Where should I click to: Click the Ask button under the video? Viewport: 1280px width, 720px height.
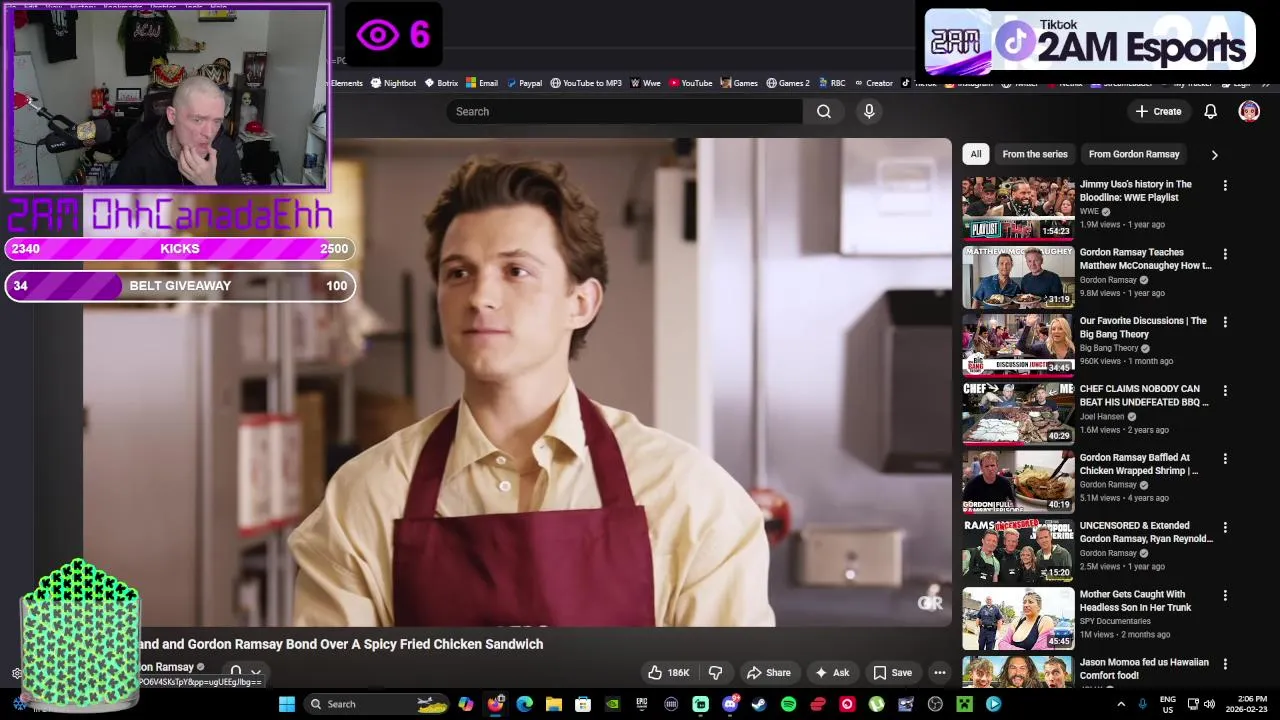click(832, 673)
